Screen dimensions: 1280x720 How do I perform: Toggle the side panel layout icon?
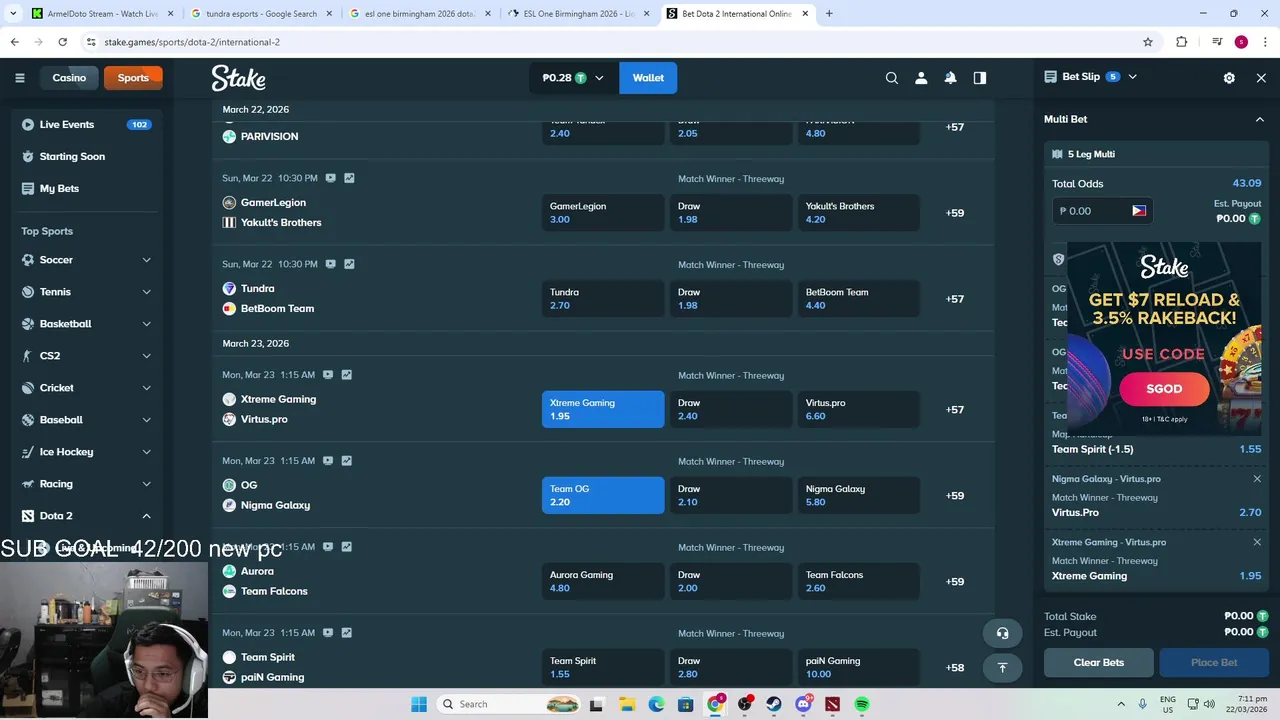tap(980, 78)
